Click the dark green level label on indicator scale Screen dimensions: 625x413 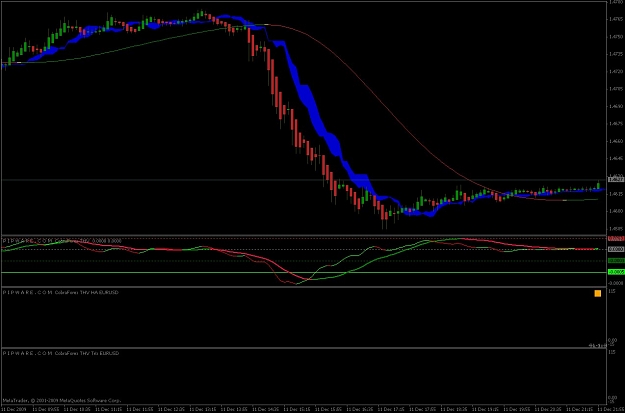tap(616, 260)
